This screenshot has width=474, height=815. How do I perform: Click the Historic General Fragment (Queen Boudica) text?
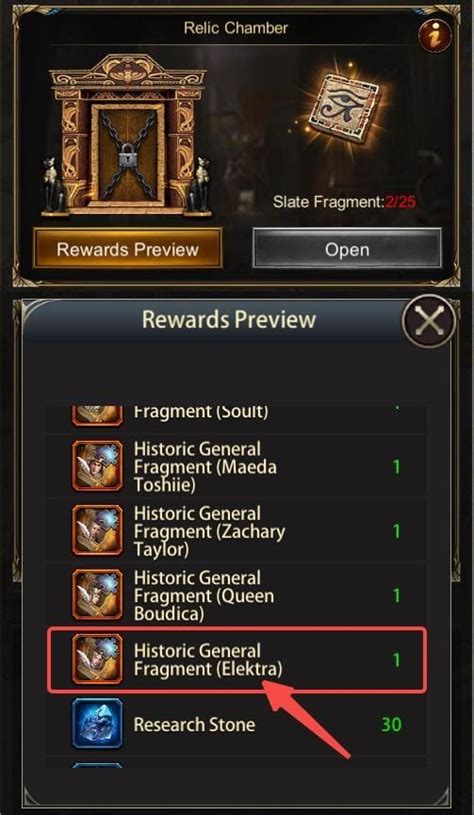pyautogui.click(x=204, y=595)
